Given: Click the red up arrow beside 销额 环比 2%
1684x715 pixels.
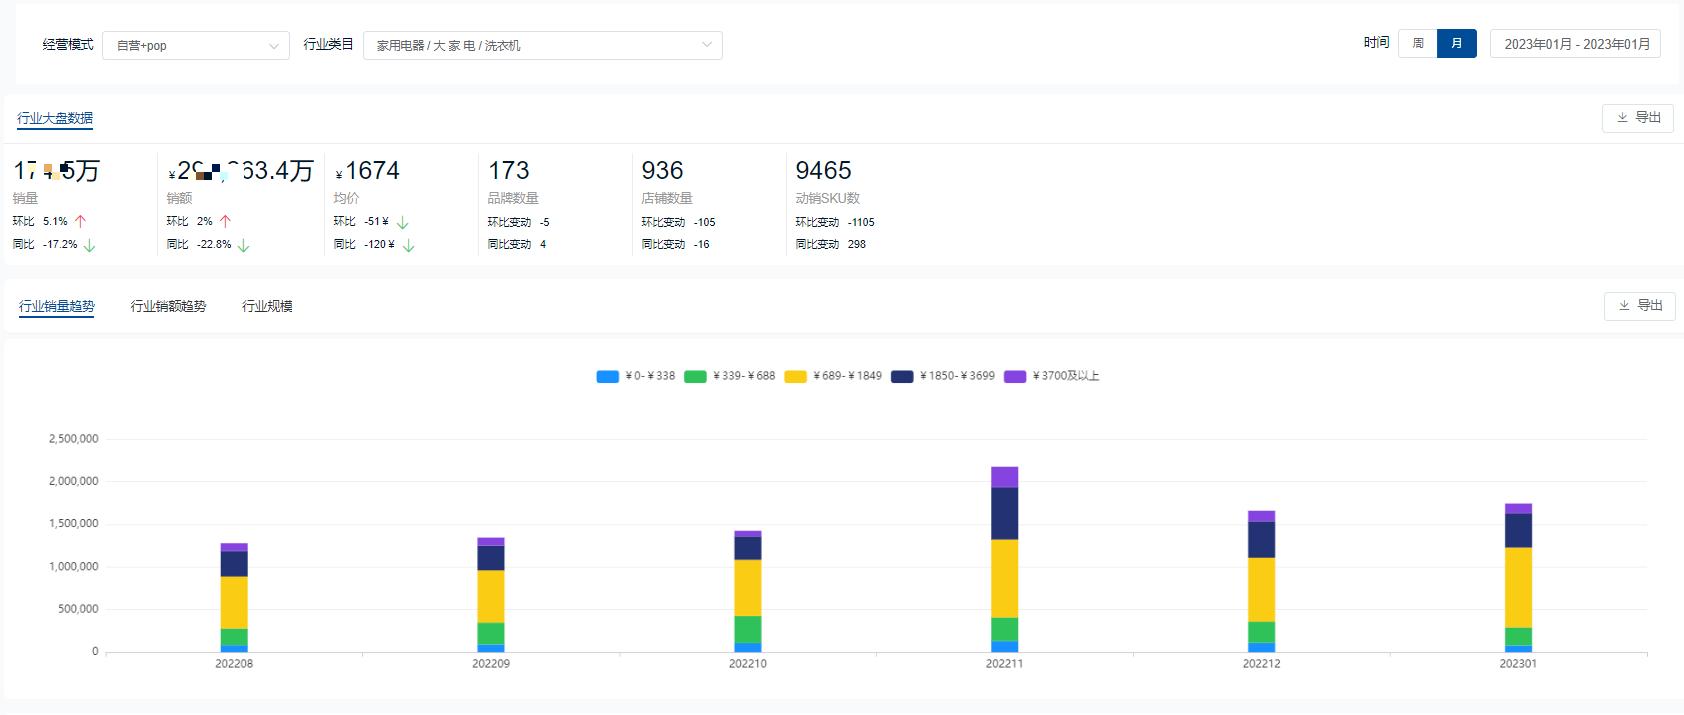Looking at the screenshot, I should click(x=225, y=222).
